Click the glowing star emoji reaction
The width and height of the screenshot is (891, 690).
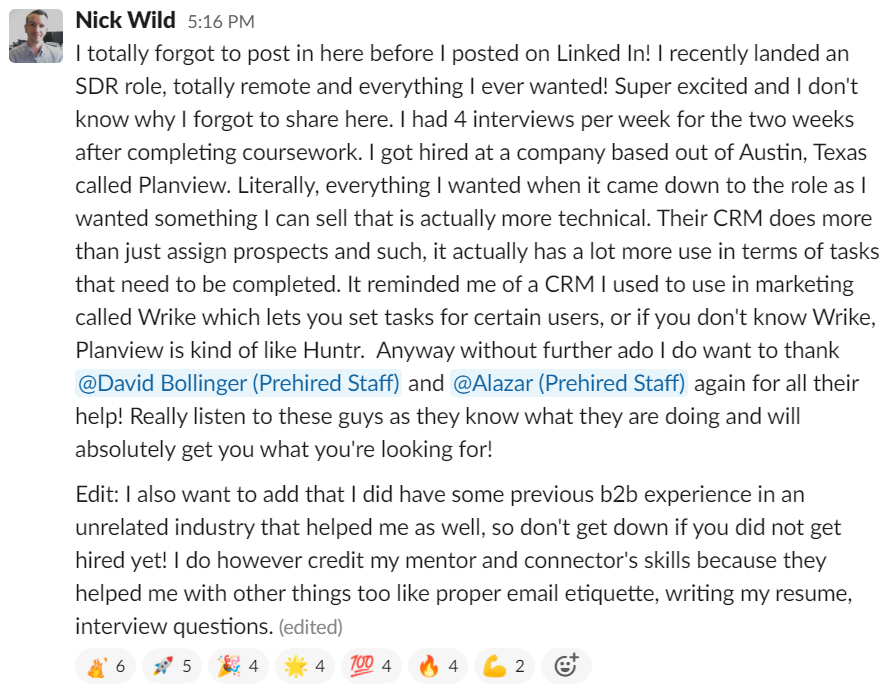pyautogui.click(x=303, y=665)
